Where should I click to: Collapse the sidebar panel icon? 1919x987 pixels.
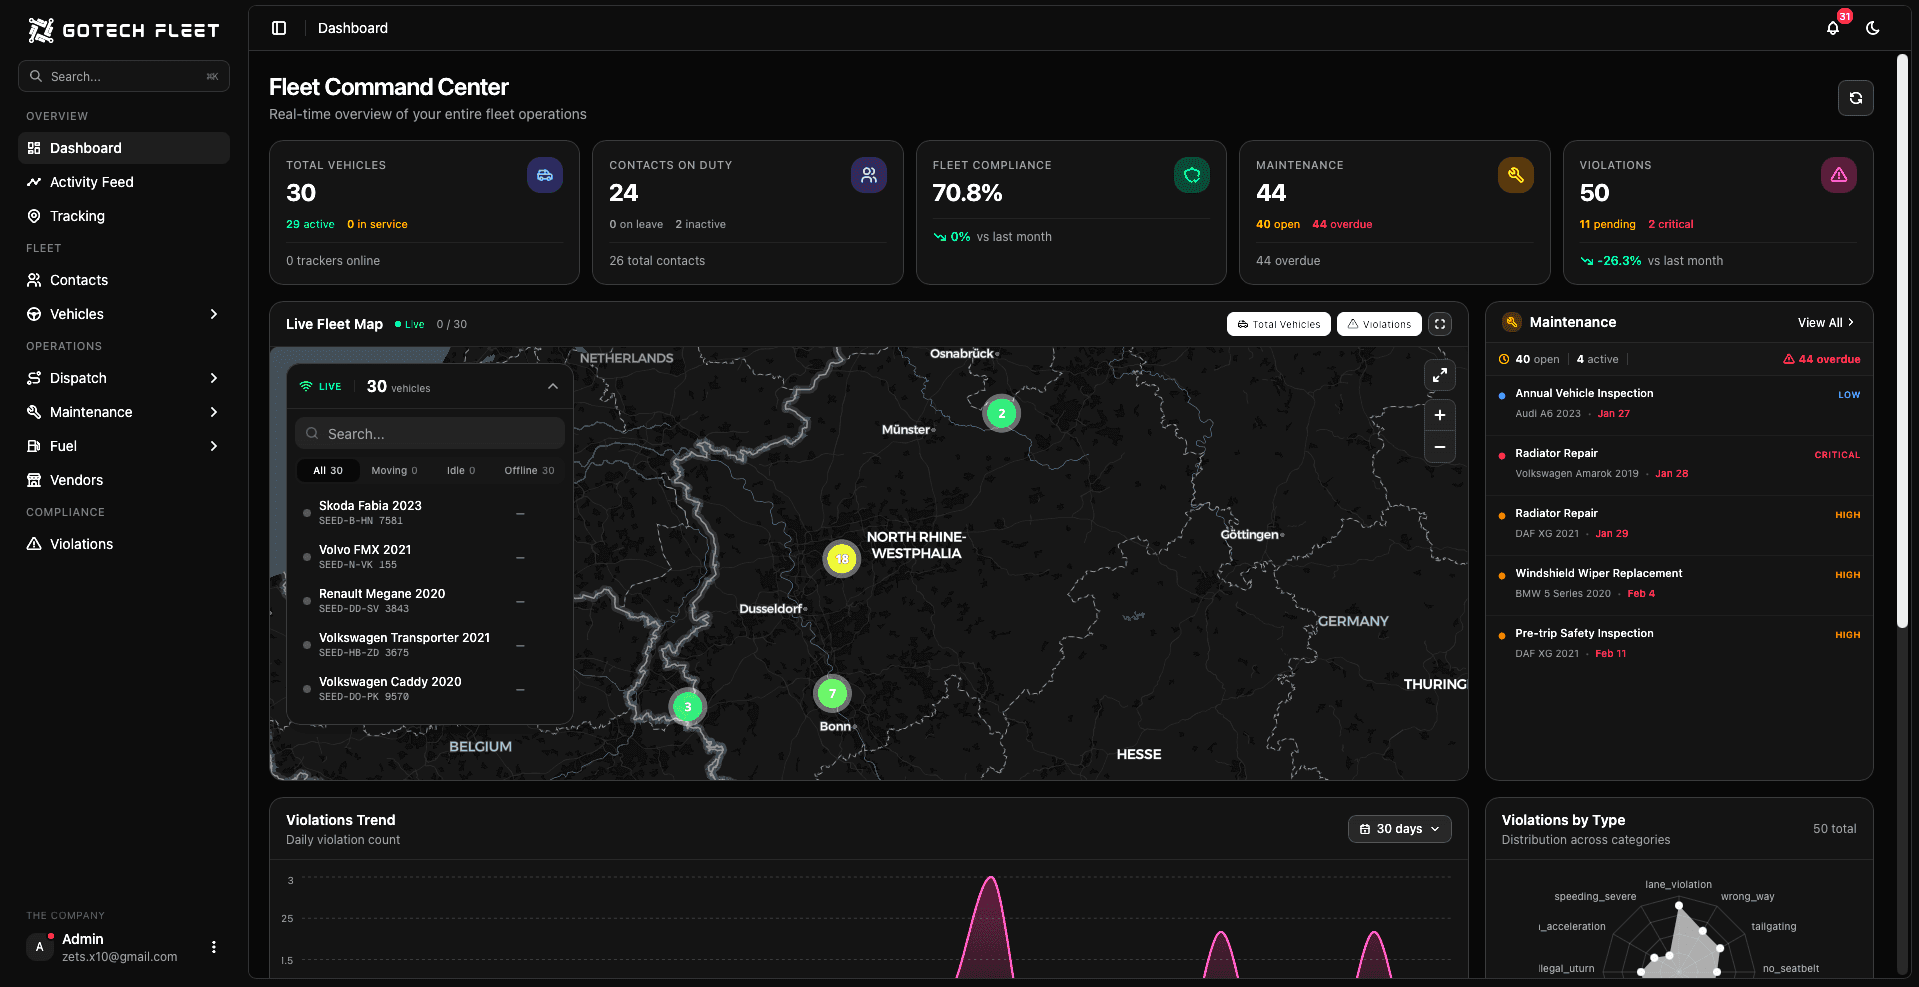(x=279, y=28)
